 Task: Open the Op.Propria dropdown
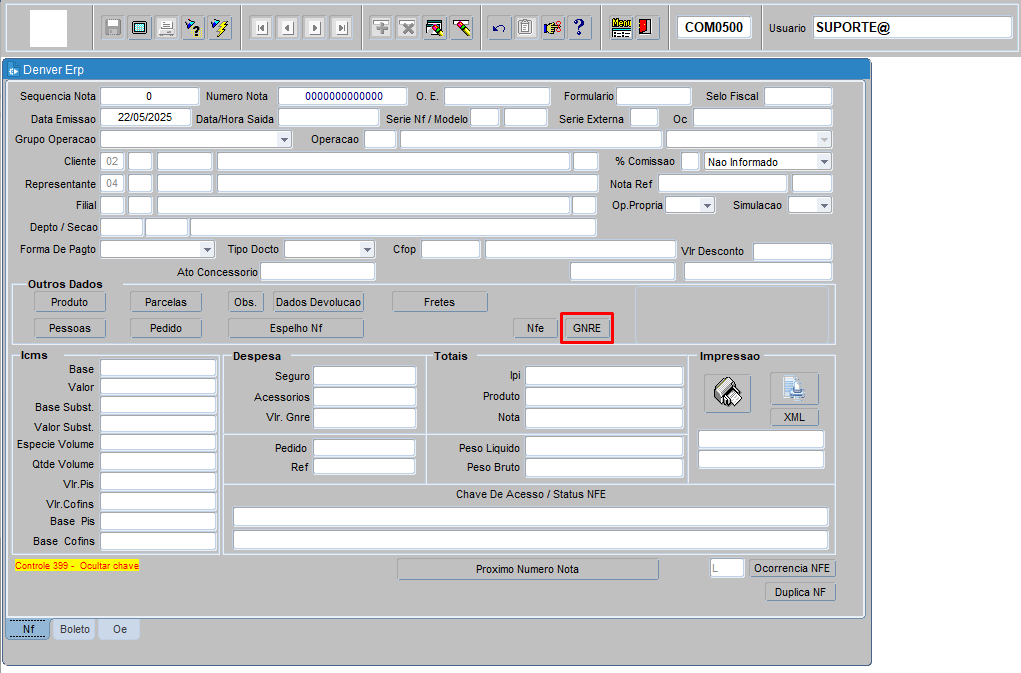707,205
